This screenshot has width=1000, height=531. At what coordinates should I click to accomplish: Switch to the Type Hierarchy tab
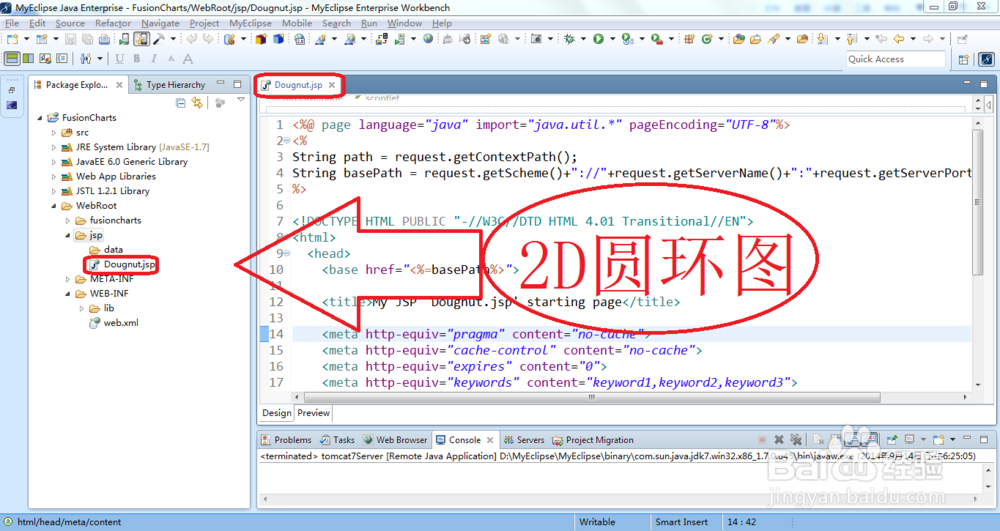[170, 85]
